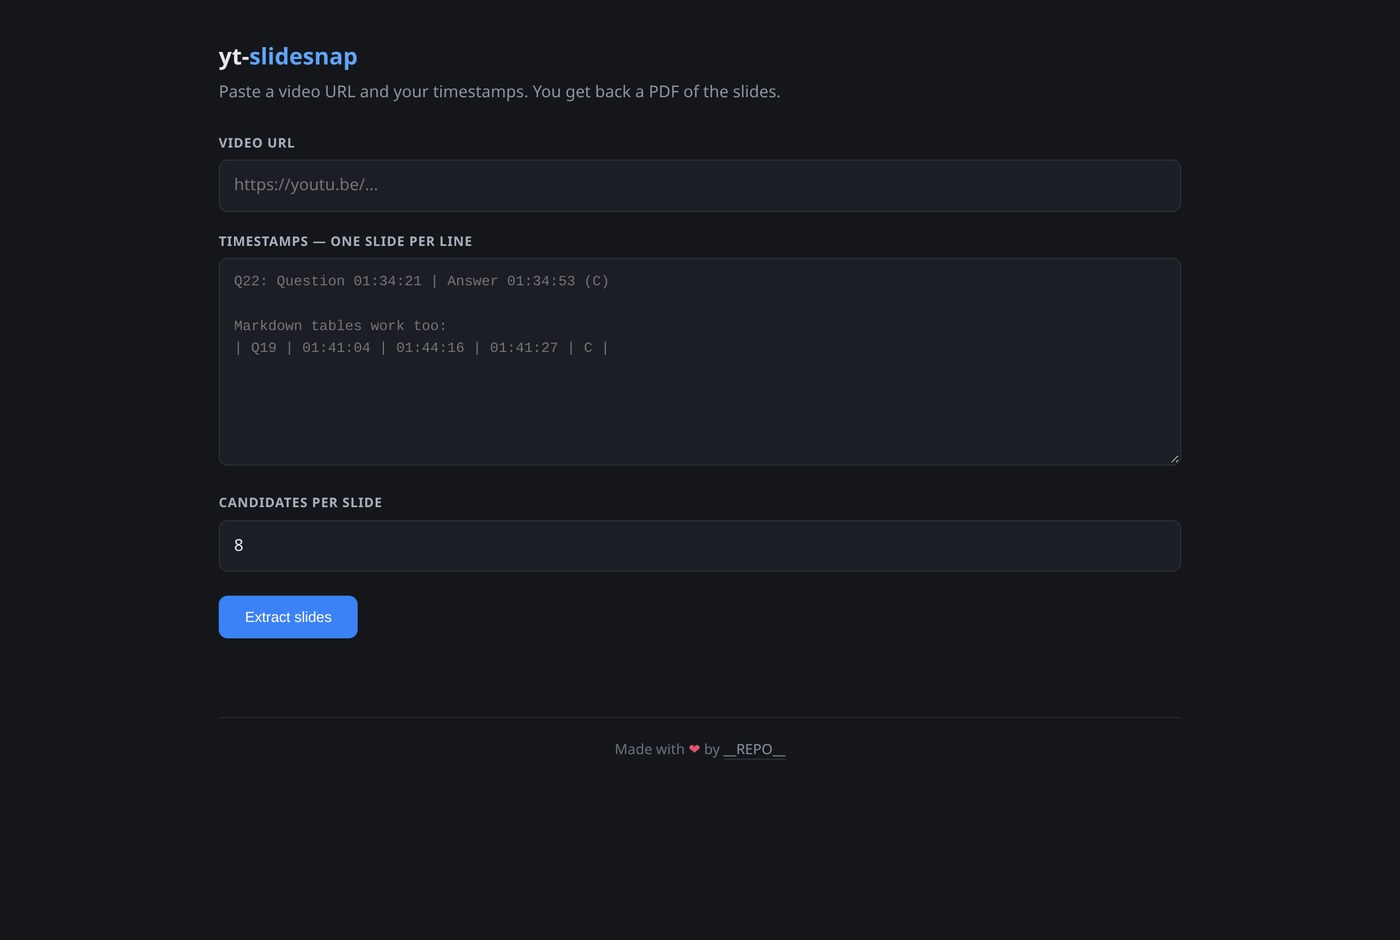The width and height of the screenshot is (1400, 940).
Task: Click the 'Paste a video URL' subtitle text
Action: tap(499, 92)
